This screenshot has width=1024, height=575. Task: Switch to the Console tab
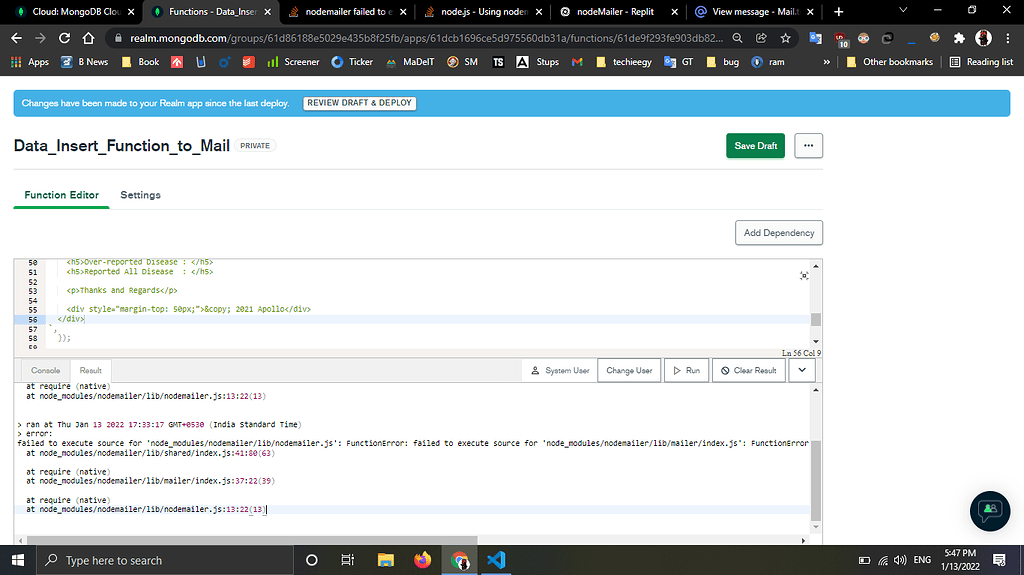45,370
